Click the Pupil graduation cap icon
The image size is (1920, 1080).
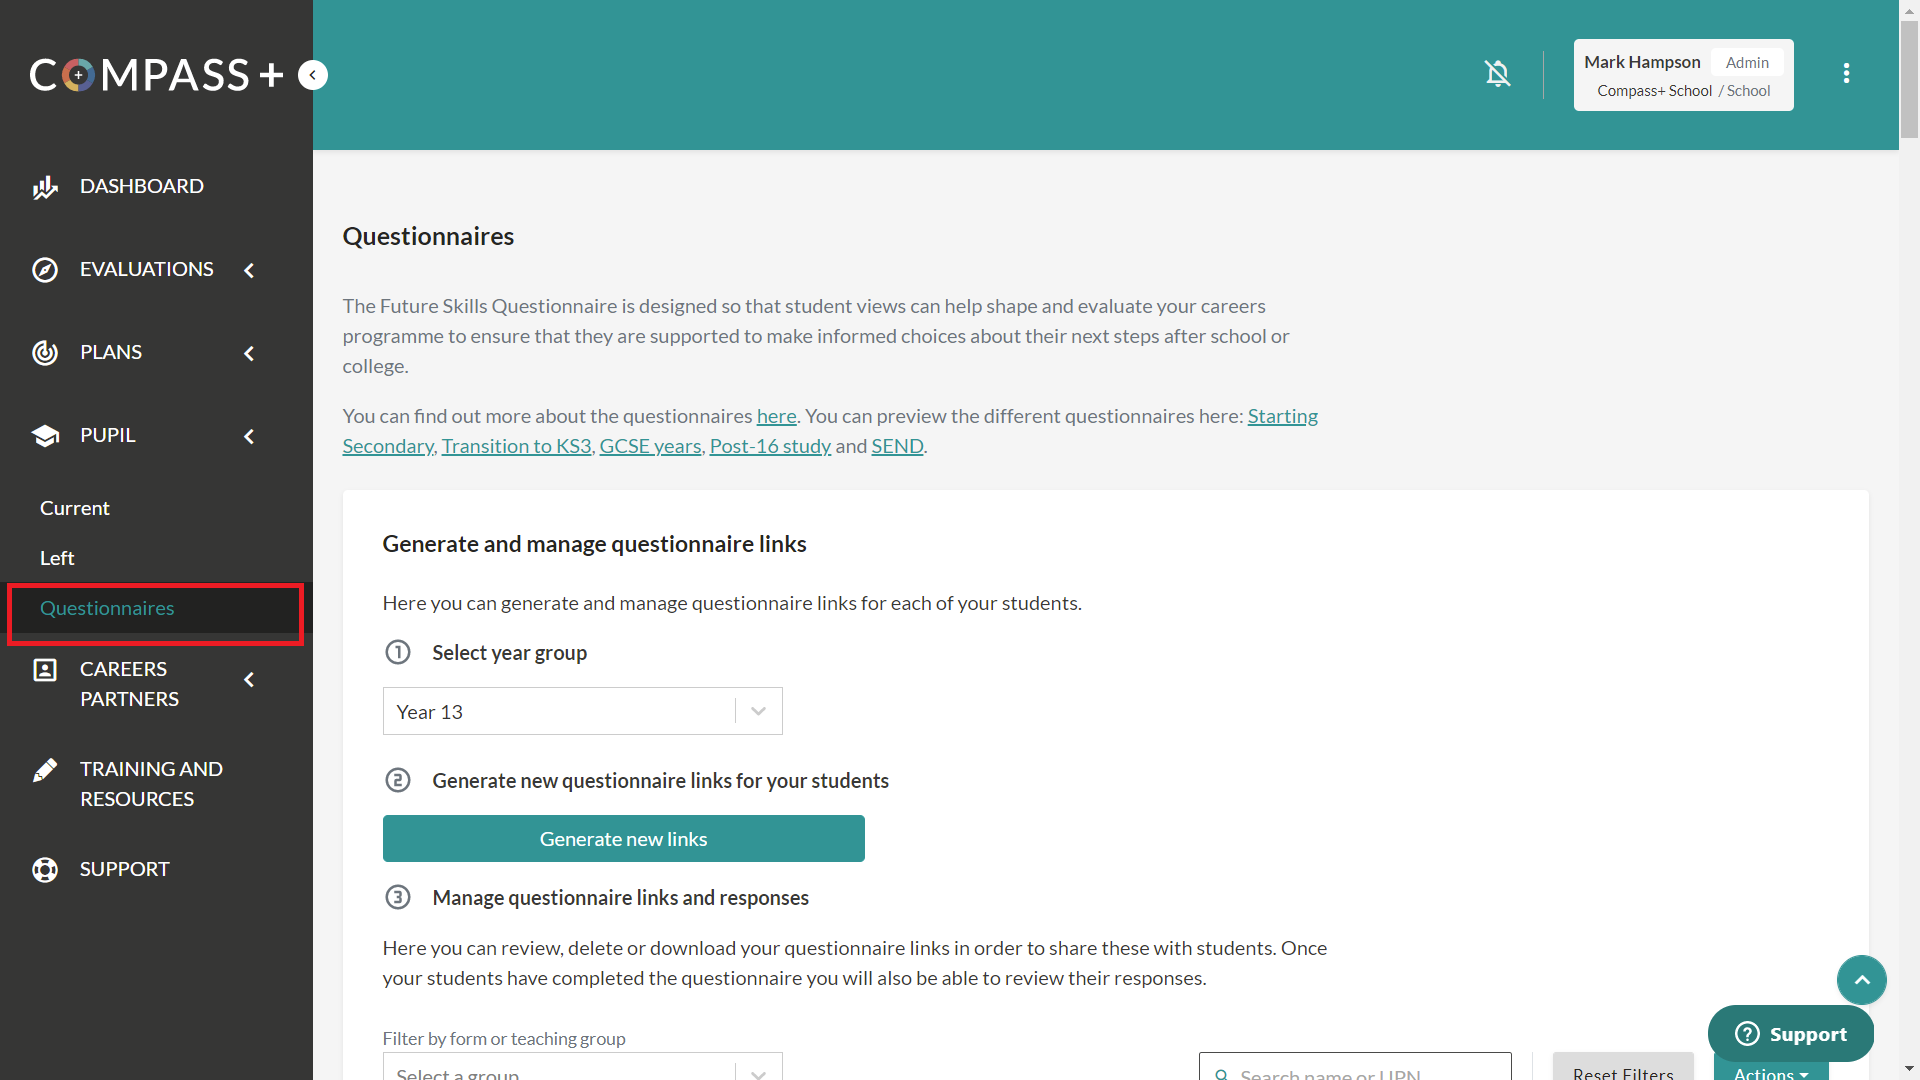tap(45, 436)
